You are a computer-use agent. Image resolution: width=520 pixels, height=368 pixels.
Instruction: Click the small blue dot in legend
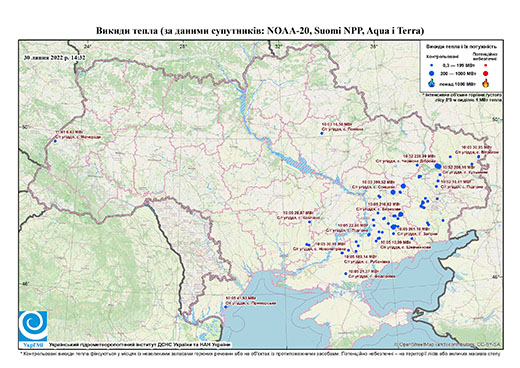(x=432, y=66)
